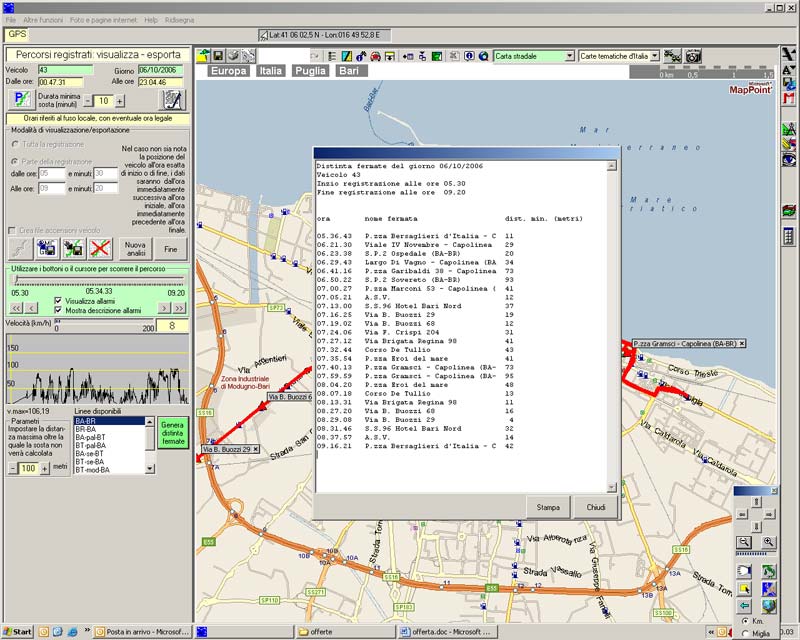Open the Altre funzioni menu

tap(43, 20)
